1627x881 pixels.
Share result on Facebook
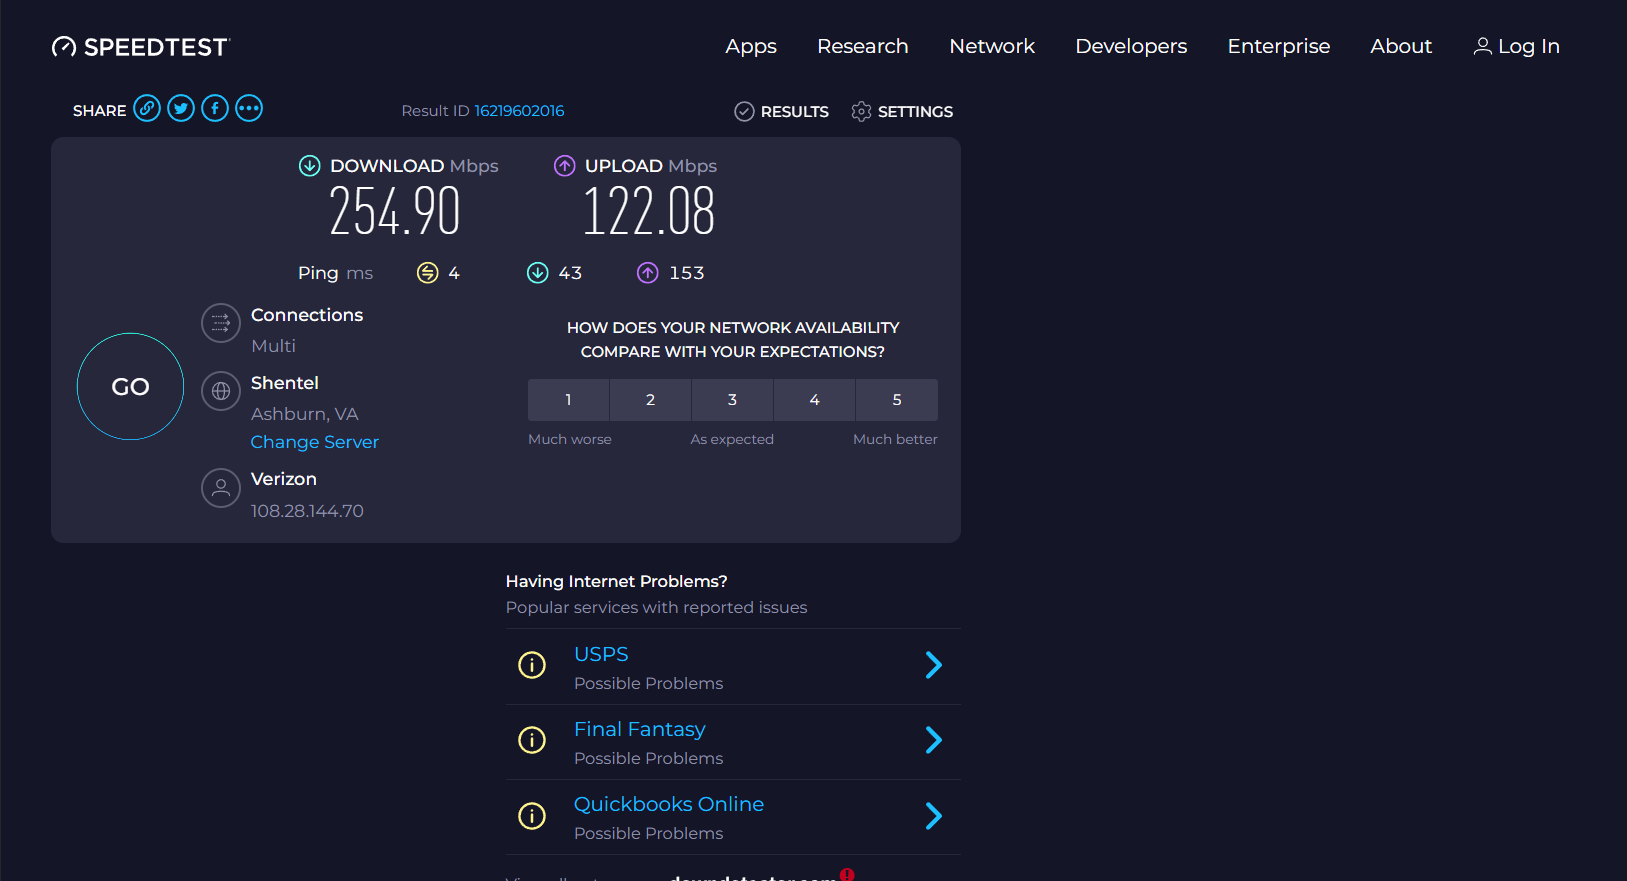point(215,108)
